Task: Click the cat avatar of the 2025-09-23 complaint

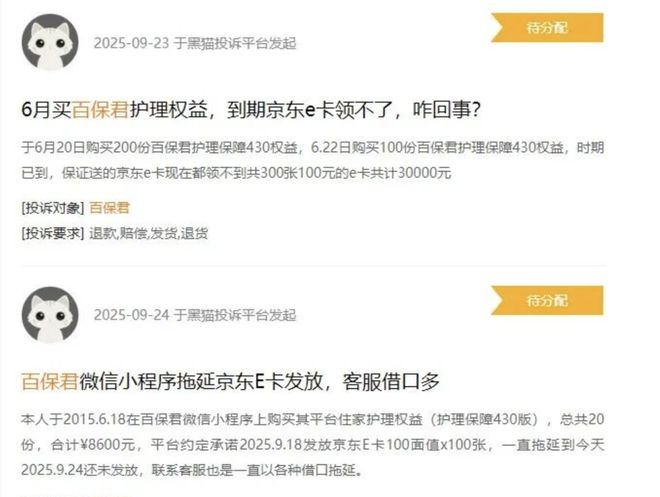Action: pos(50,43)
